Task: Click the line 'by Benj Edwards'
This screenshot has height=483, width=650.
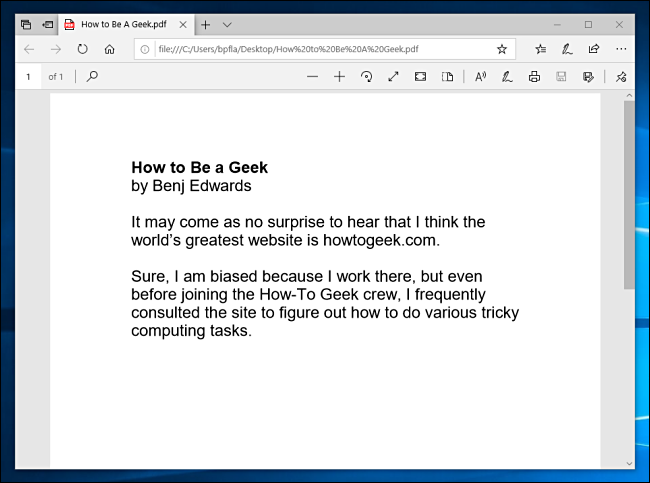Action: [x=191, y=186]
